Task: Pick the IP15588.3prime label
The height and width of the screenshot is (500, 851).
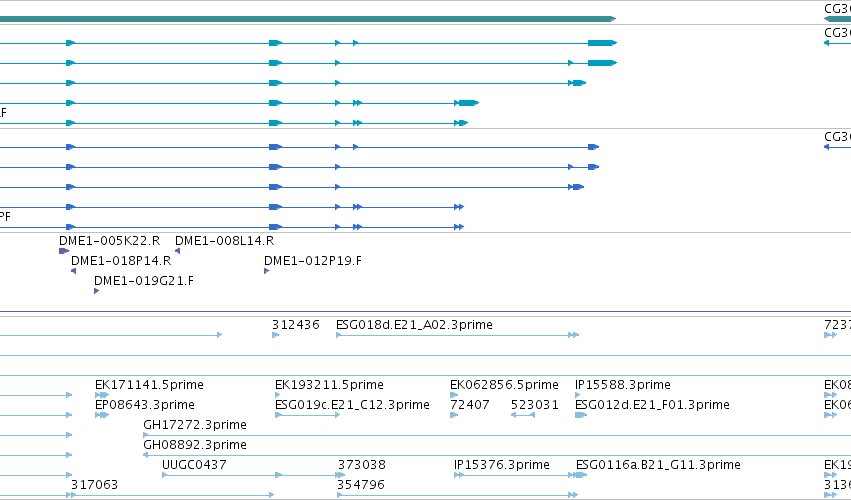Action: click(623, 385)
